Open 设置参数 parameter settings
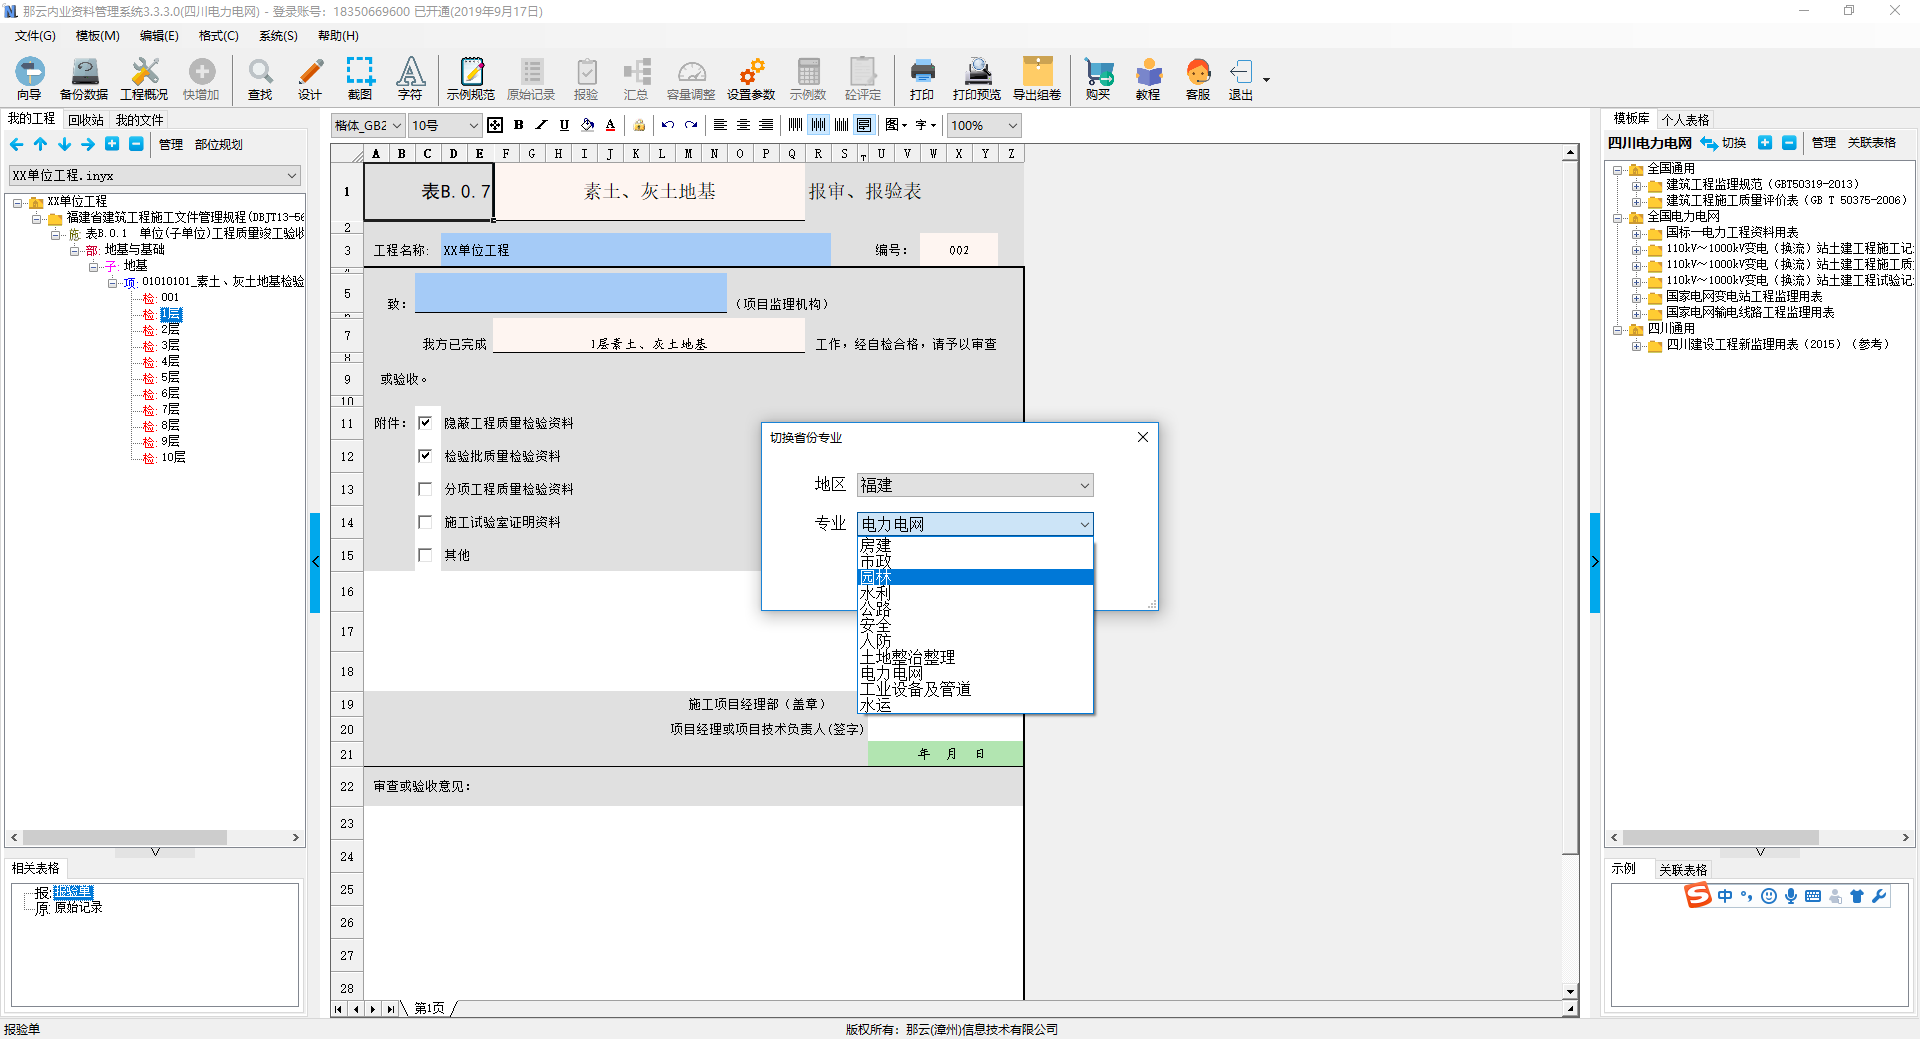This screenshot has width=1920, height=1039. coord(751,79)
